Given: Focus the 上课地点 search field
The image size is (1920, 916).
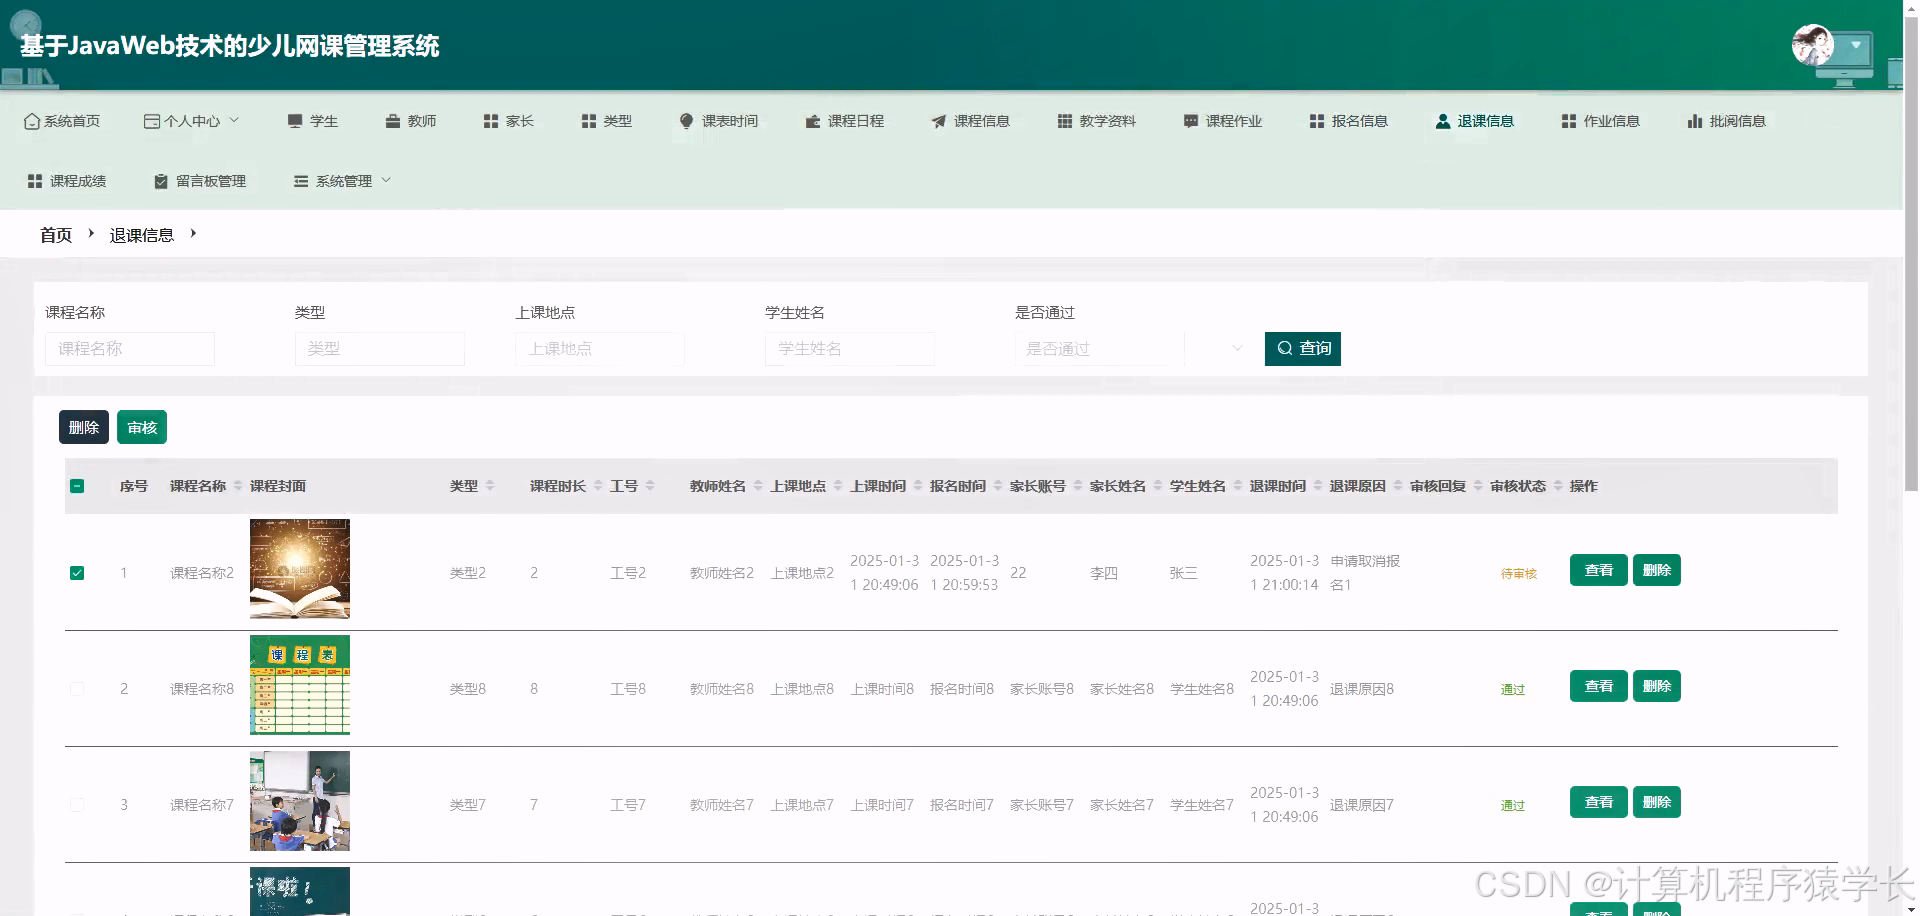Looking at the screenshot, I should (600, 348).
